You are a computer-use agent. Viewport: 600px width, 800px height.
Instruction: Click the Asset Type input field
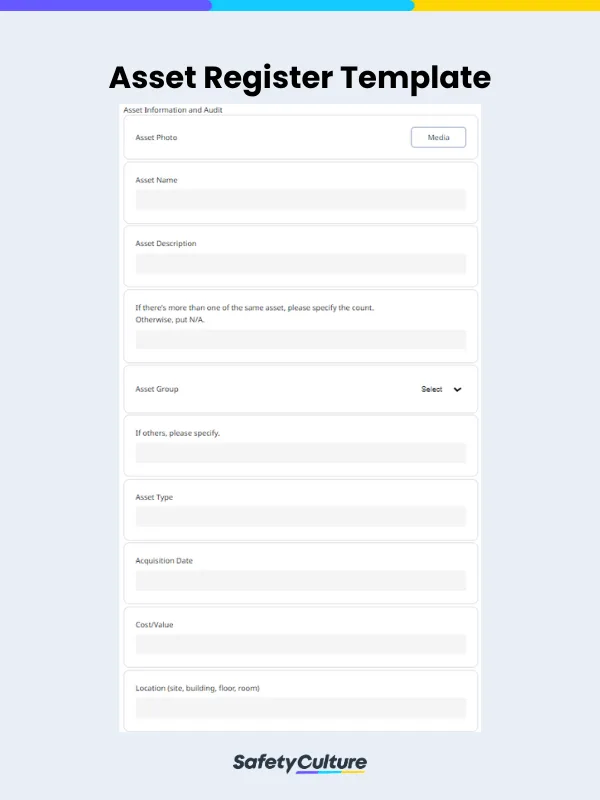300,517
